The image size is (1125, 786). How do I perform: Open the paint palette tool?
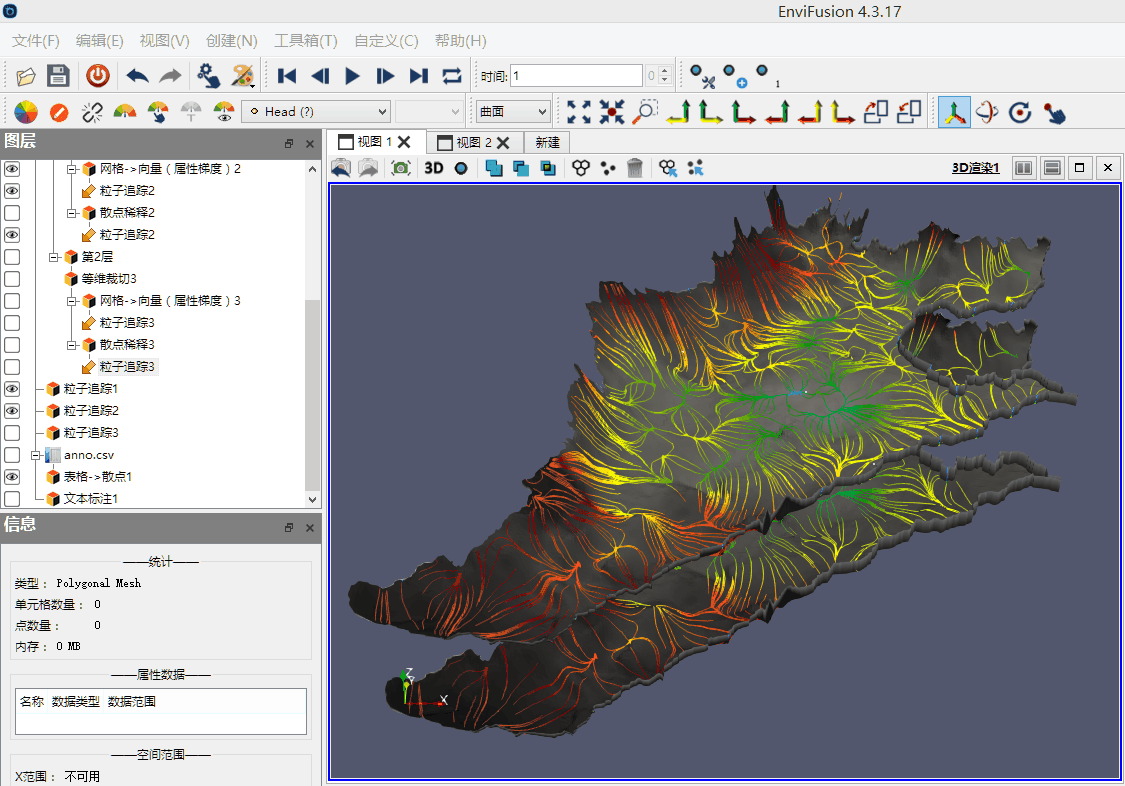(243, 76)
